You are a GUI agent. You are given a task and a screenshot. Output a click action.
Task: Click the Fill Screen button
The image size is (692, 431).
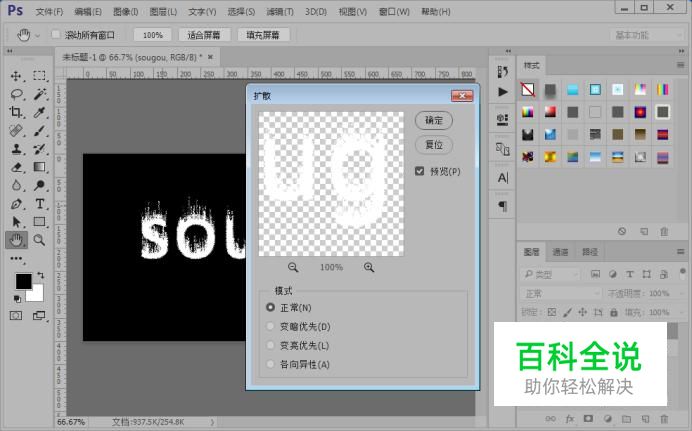tap(263, 35)
